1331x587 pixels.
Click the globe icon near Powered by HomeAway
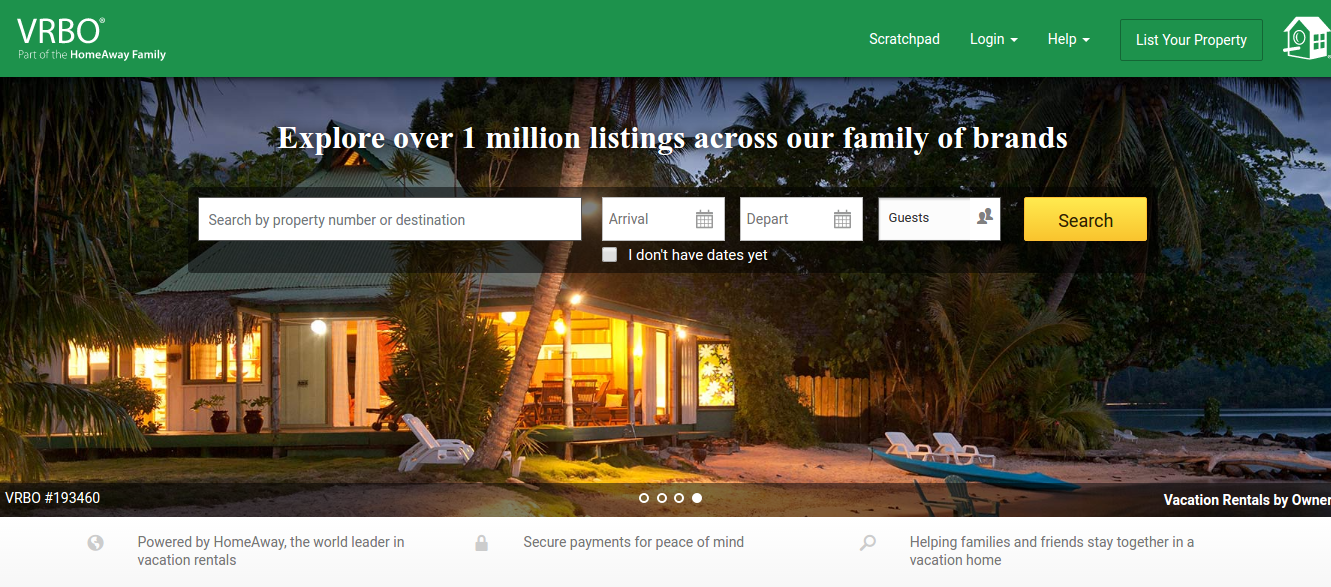(96, 543)
